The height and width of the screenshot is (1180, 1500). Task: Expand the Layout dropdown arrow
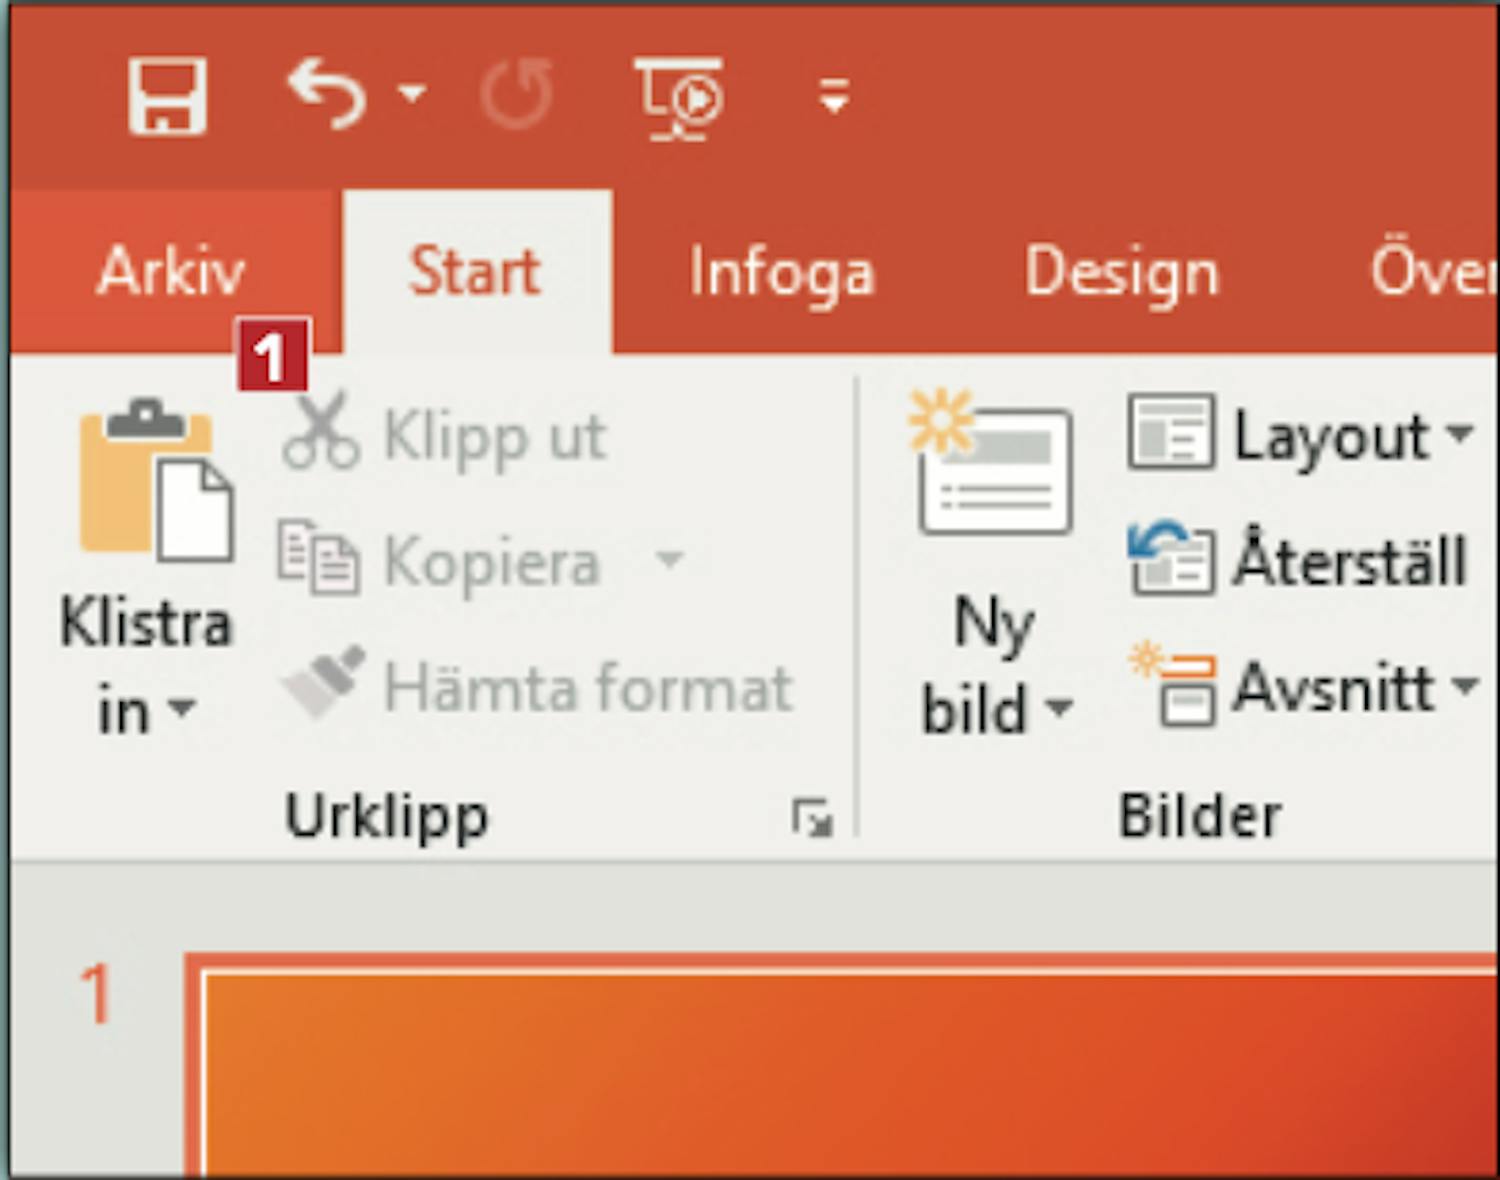coord(1459,434)
